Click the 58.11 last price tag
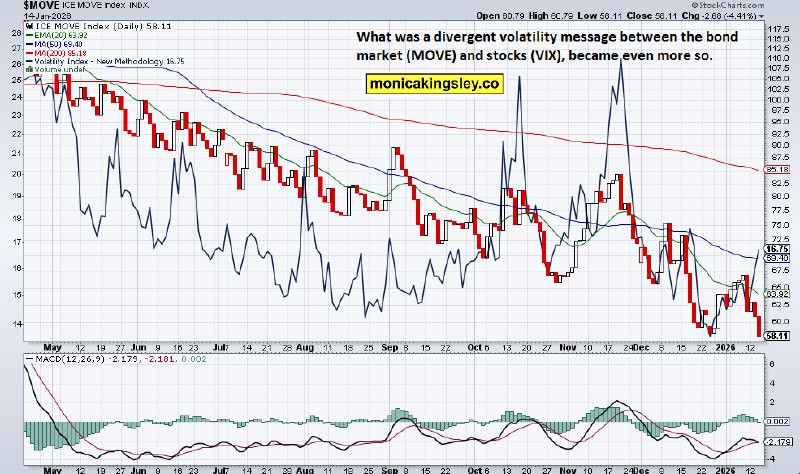 click(x=778, y=337)
